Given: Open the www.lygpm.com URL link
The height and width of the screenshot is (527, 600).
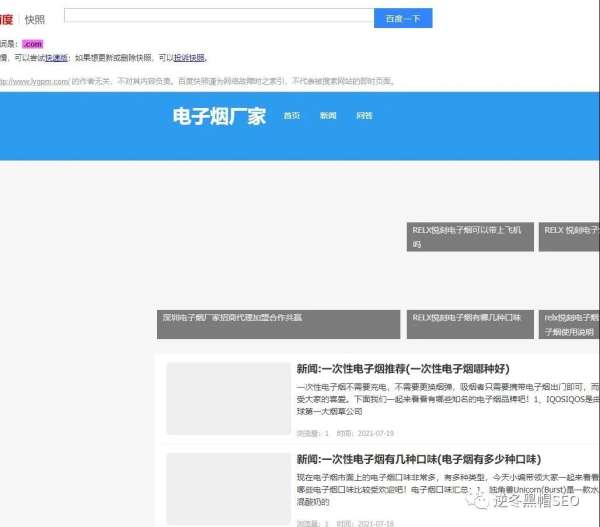Looking at the screenshot, I should tap(34, 82).
